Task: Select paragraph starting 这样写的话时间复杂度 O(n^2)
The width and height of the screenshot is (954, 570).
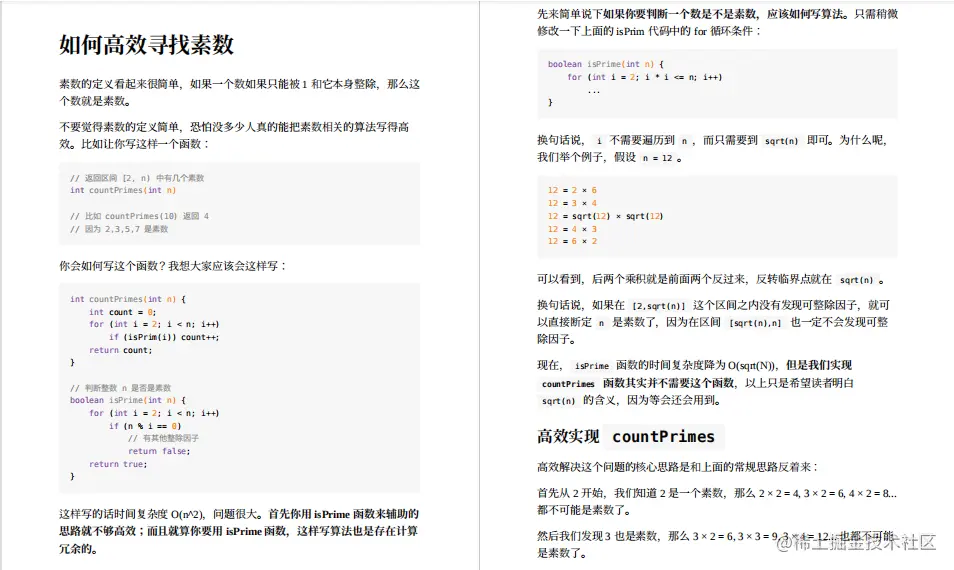Action: tap(238, 531)
